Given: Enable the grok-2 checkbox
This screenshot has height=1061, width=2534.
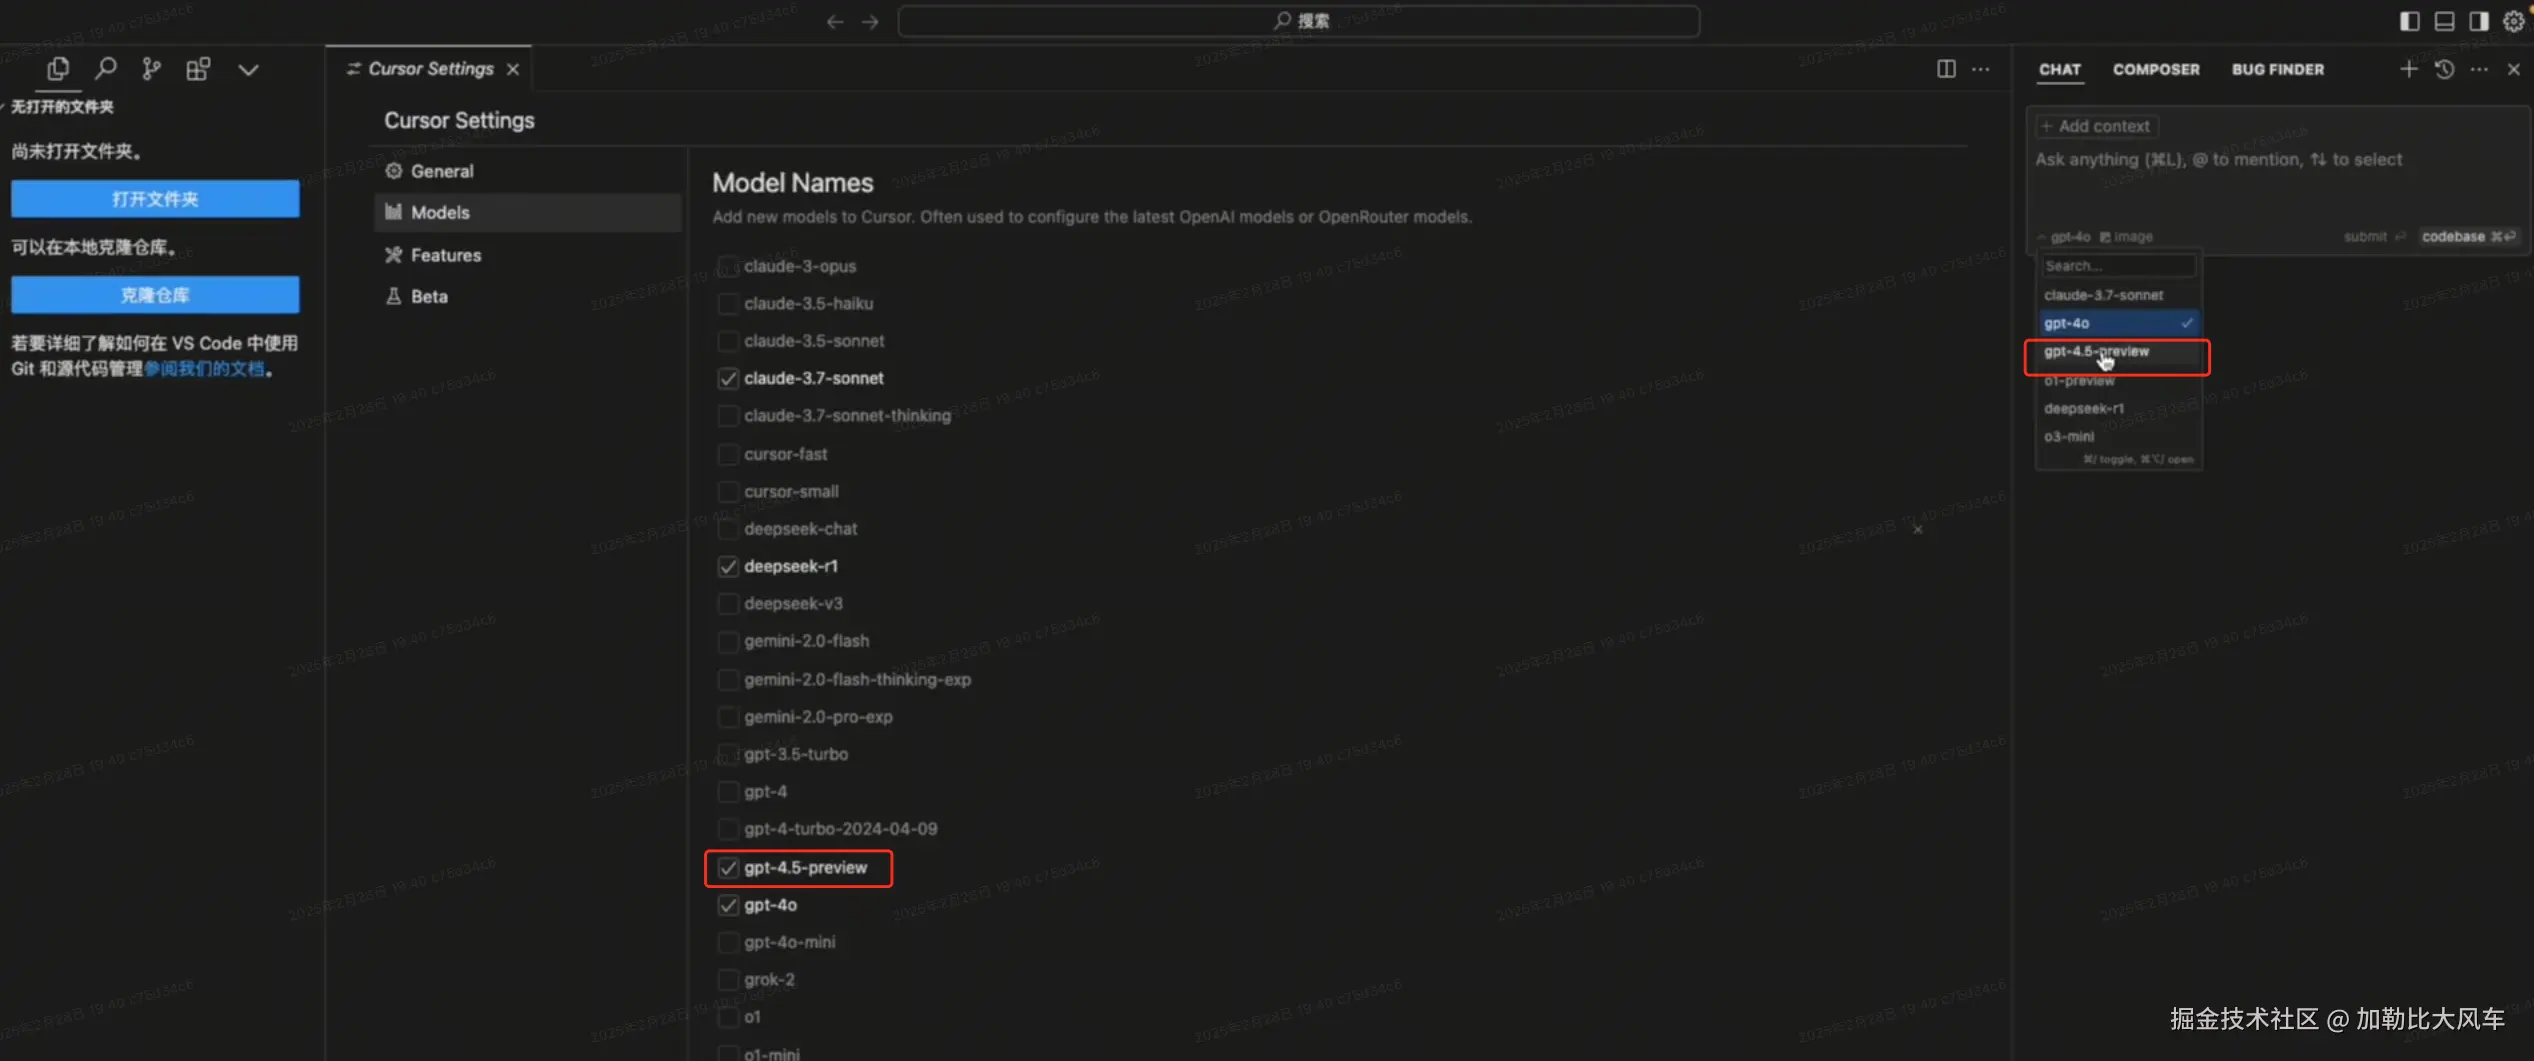Looking at the screenshot, I should (728, 979).
